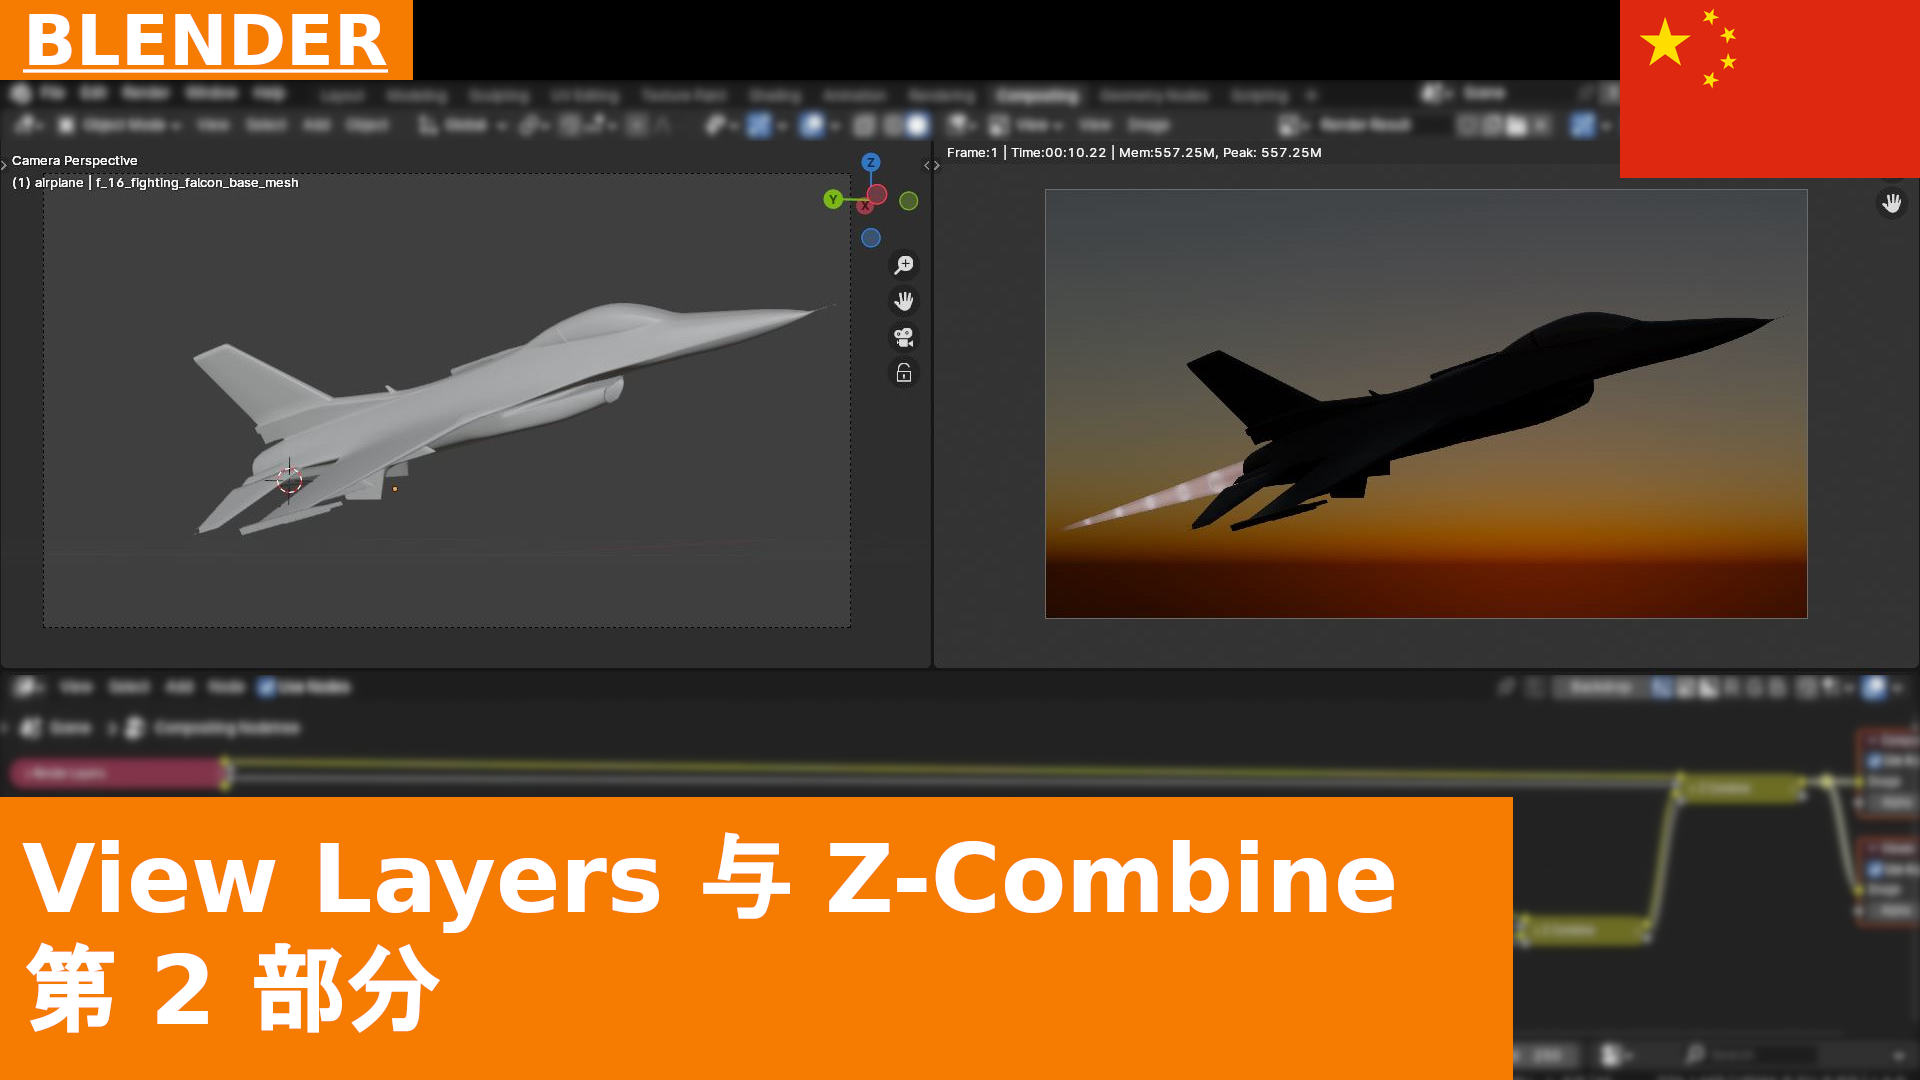Click the Blender logo icon in the top bar
1920x1080 pixels.
tap(22, 94)
